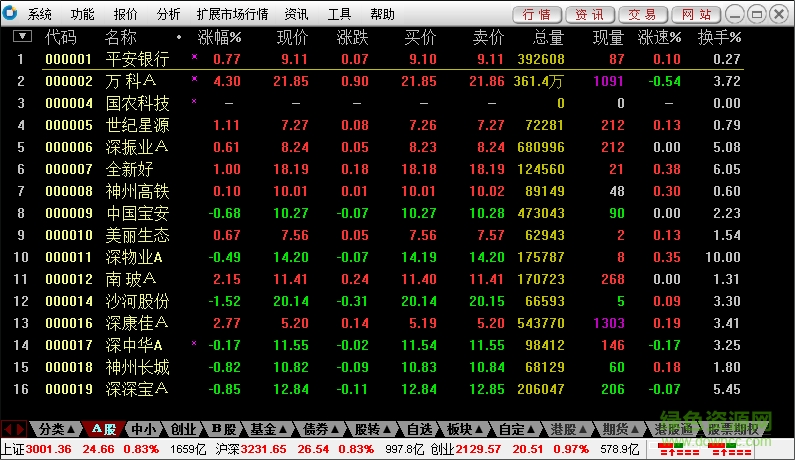The image size is (795, 460).
Task: Open the column selector dropdown arrow
Action: pos(22,36)
